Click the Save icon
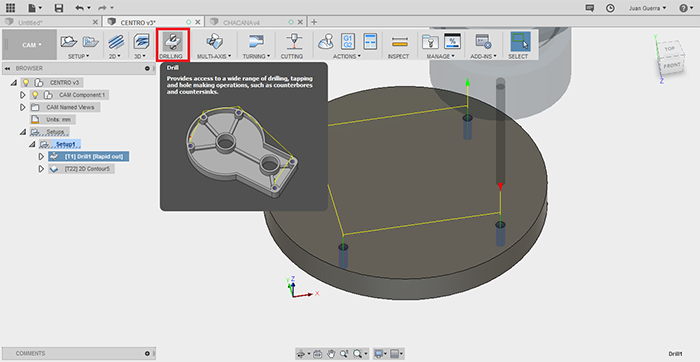Image resolution: width=700 pixels, height=362 pixels. tap(58, 8)
